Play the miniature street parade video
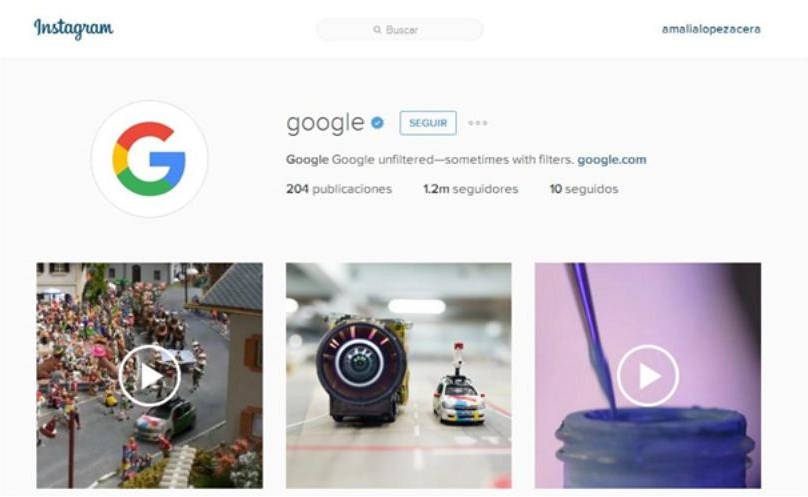808x497 pixels. click(x=149, y=376)
